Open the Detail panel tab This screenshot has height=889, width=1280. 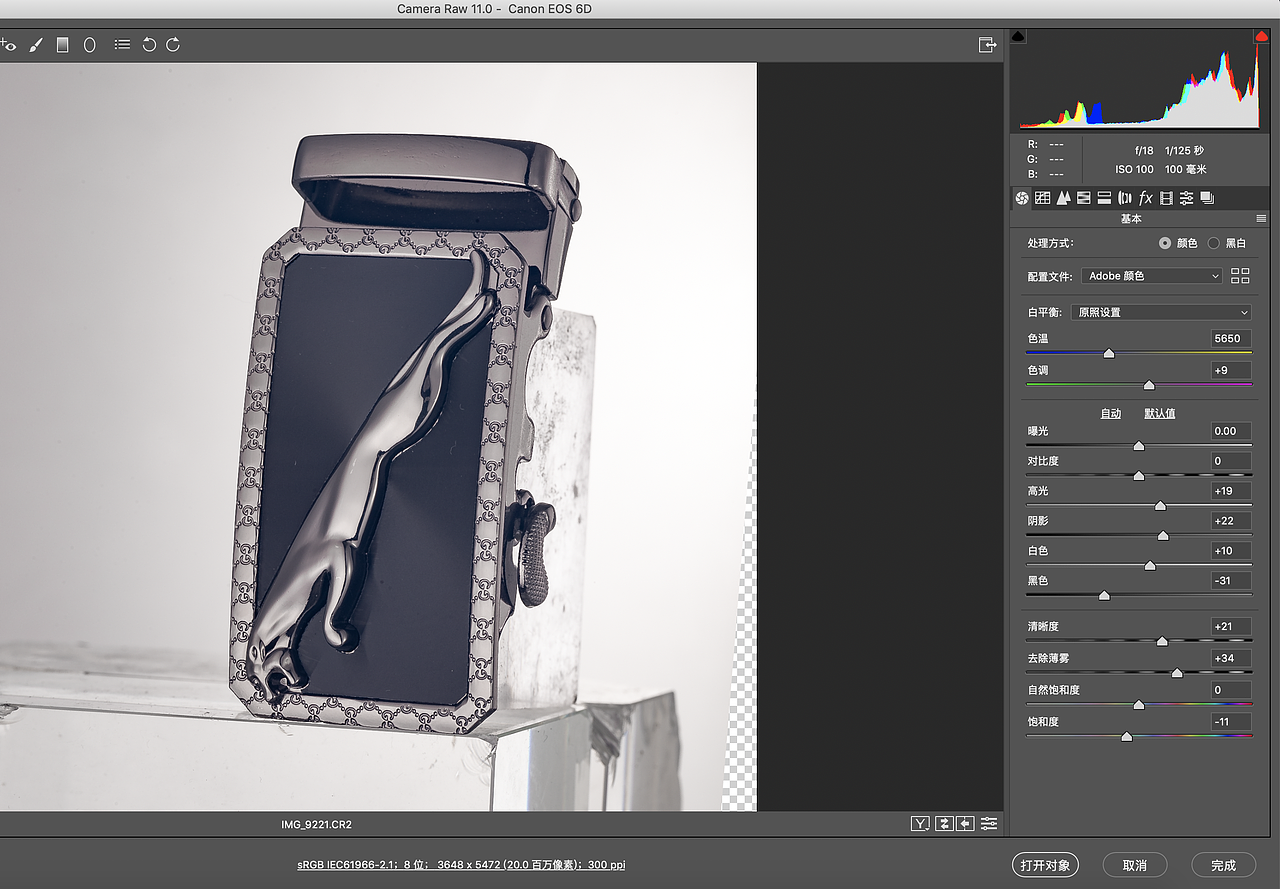tap(1064, 198)
